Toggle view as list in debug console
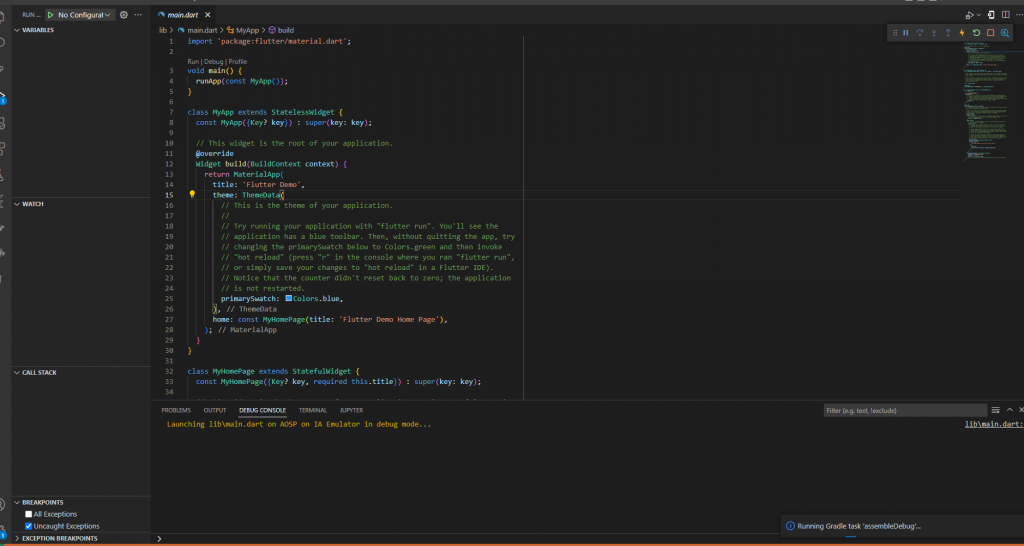The height and width of the screenshot is (546, 1024). (x=995, y=410)
